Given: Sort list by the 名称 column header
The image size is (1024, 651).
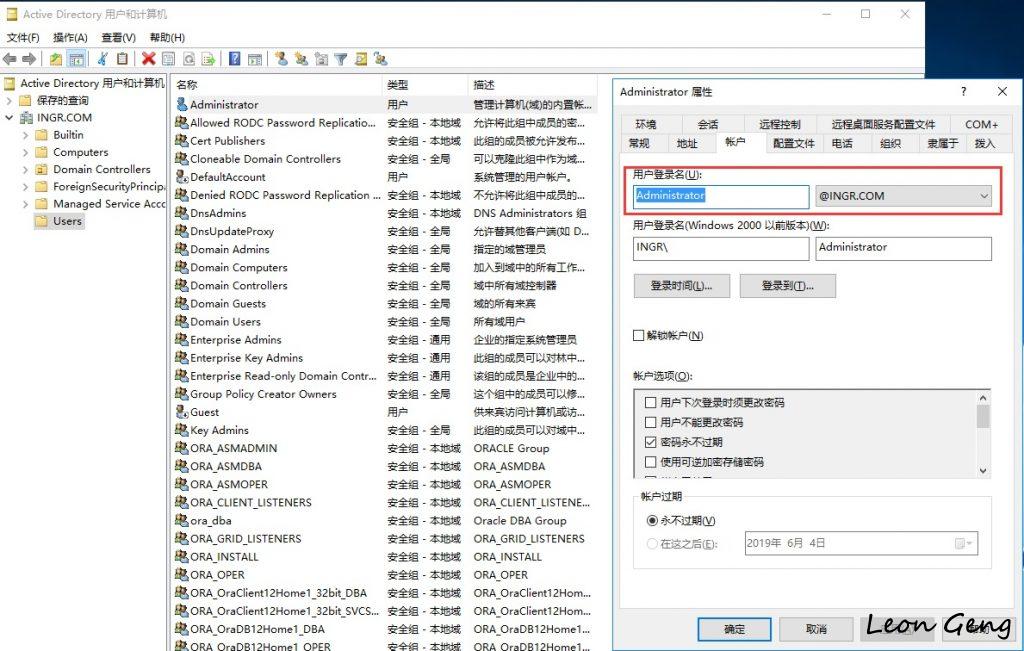Looking at the screenshot, I should click(277, 85).
